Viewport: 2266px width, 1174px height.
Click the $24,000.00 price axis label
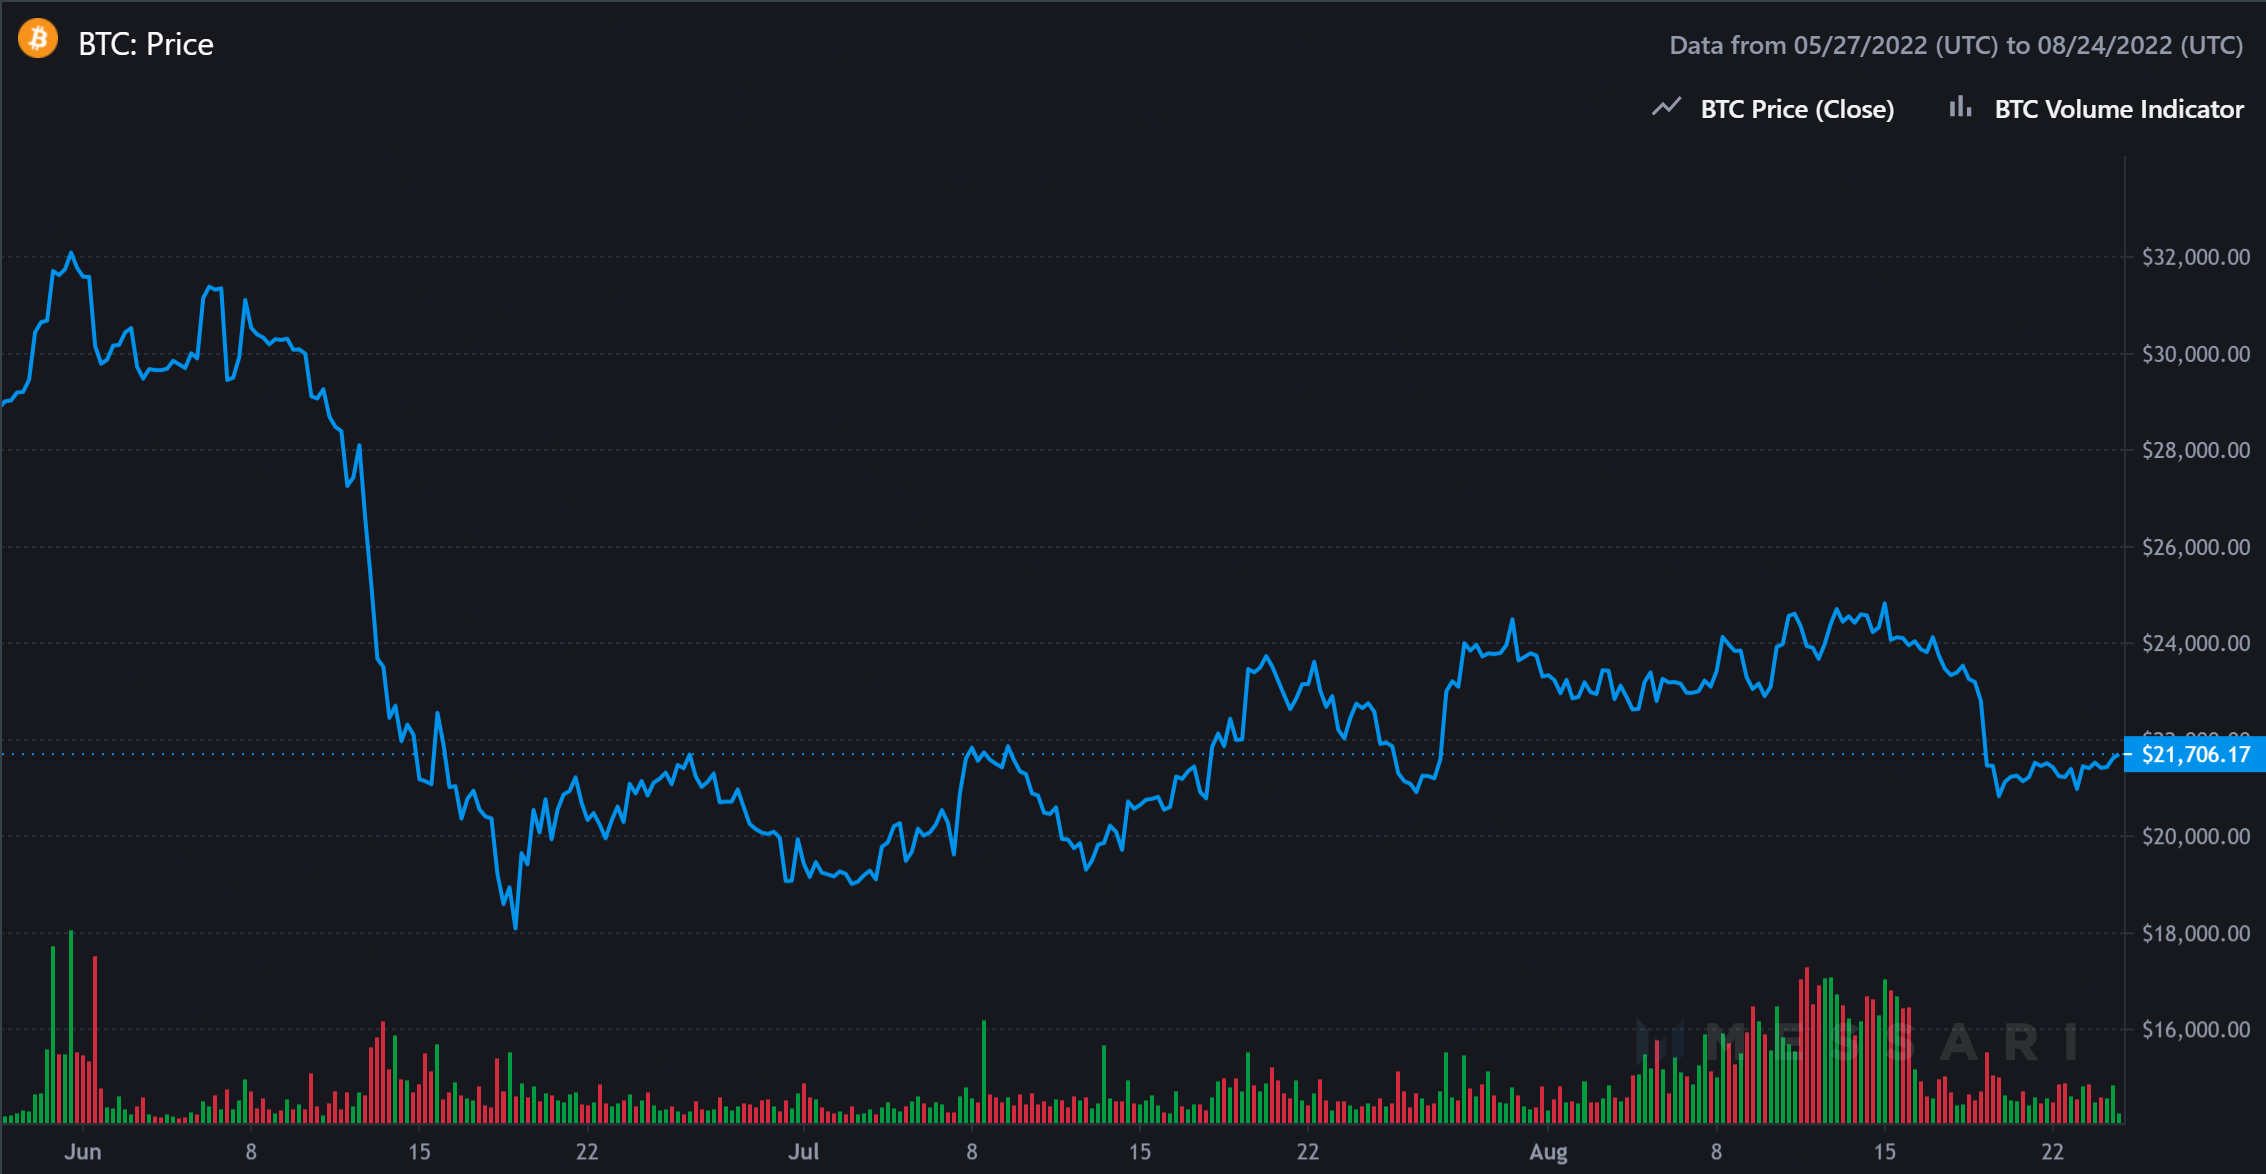2195,643
